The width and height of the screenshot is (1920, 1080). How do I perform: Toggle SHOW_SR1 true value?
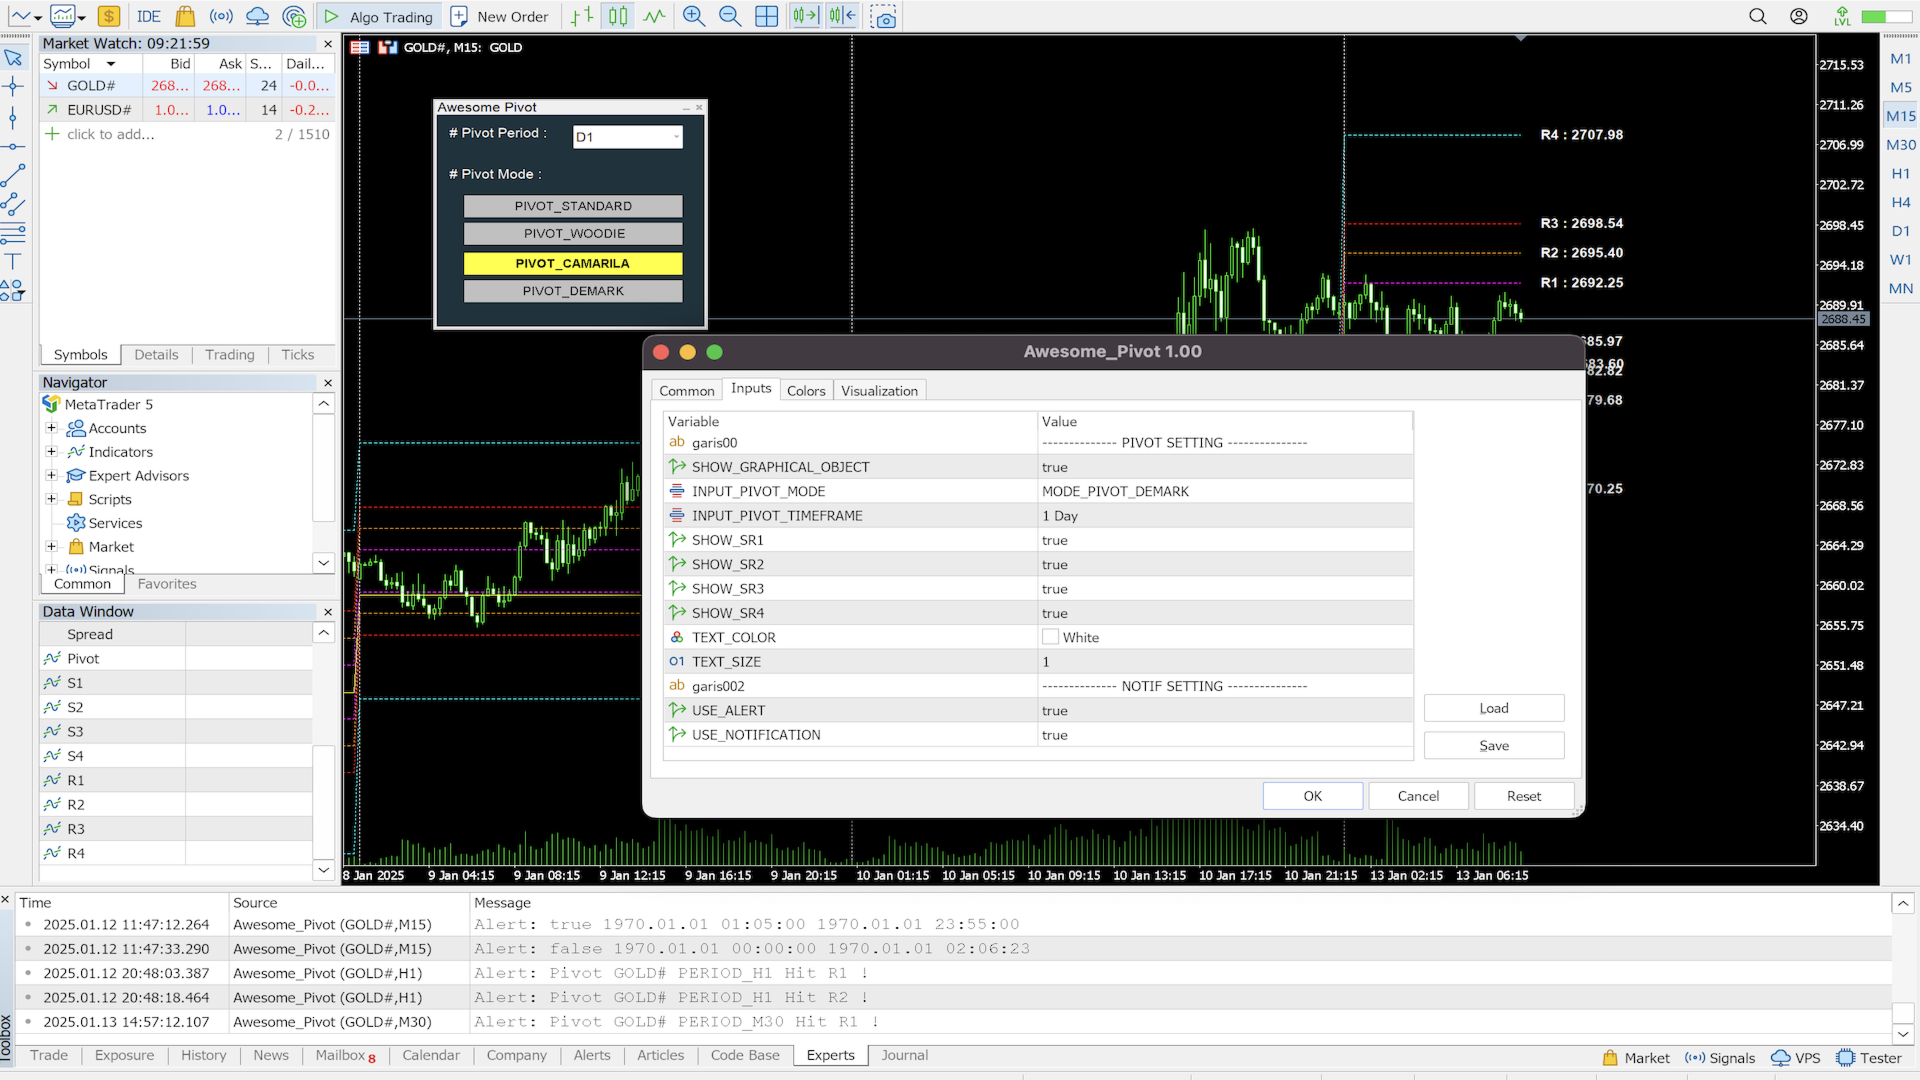tap(1225, 540)
